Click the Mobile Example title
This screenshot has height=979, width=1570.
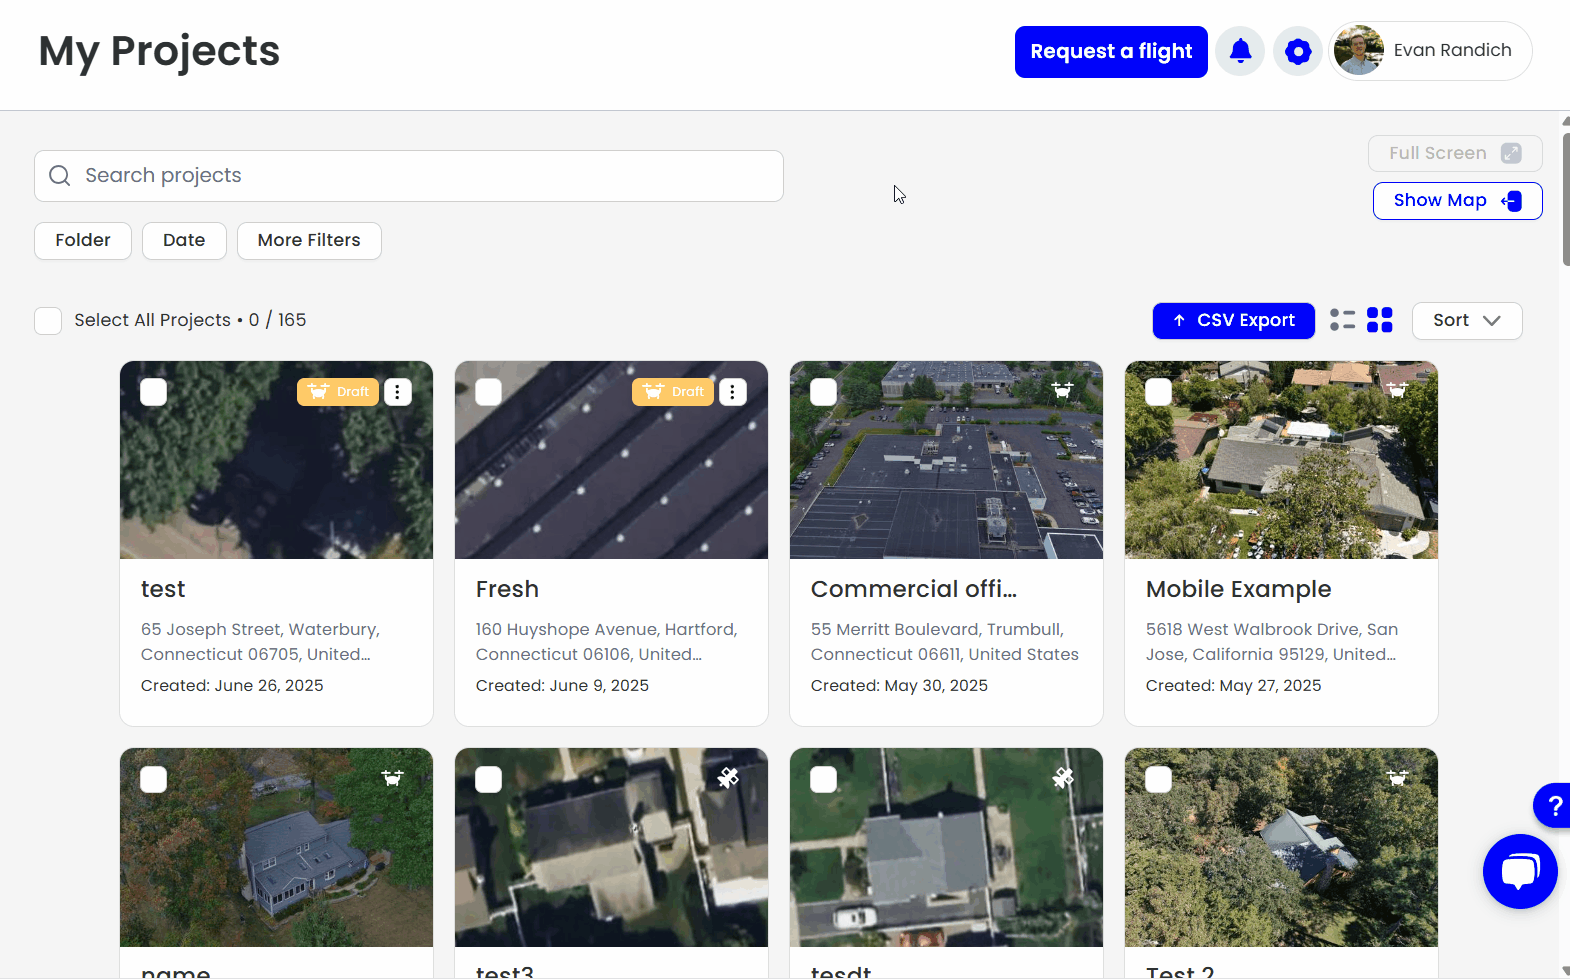click(x=1238, y=590)
